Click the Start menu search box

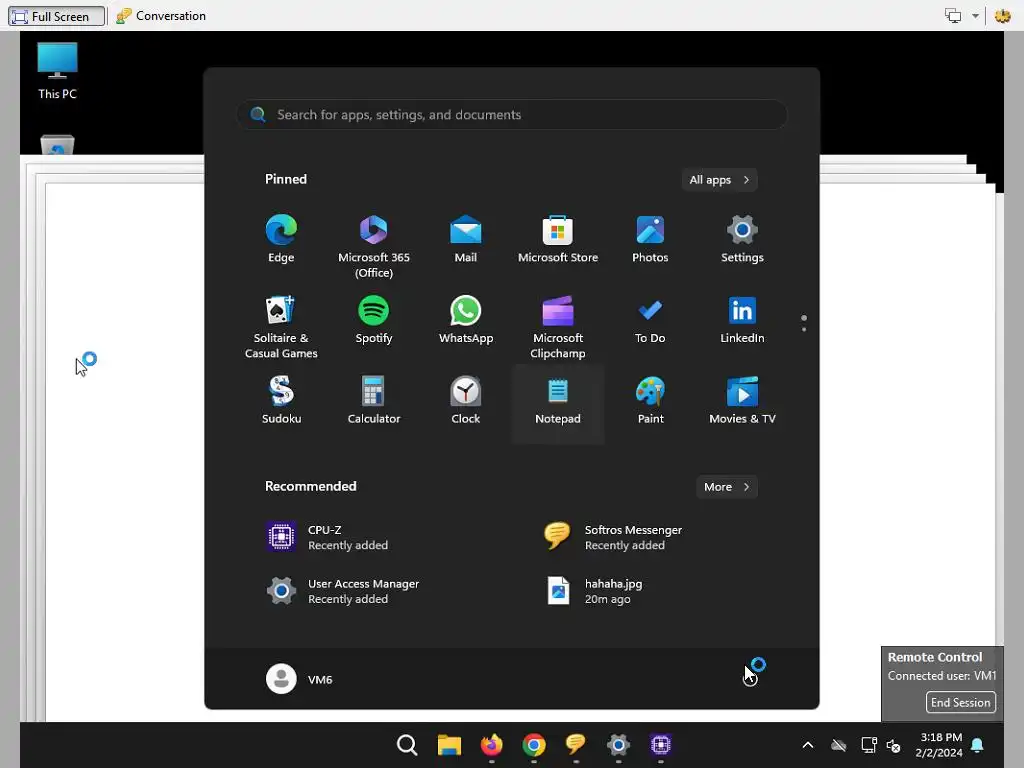click(512, 115)
